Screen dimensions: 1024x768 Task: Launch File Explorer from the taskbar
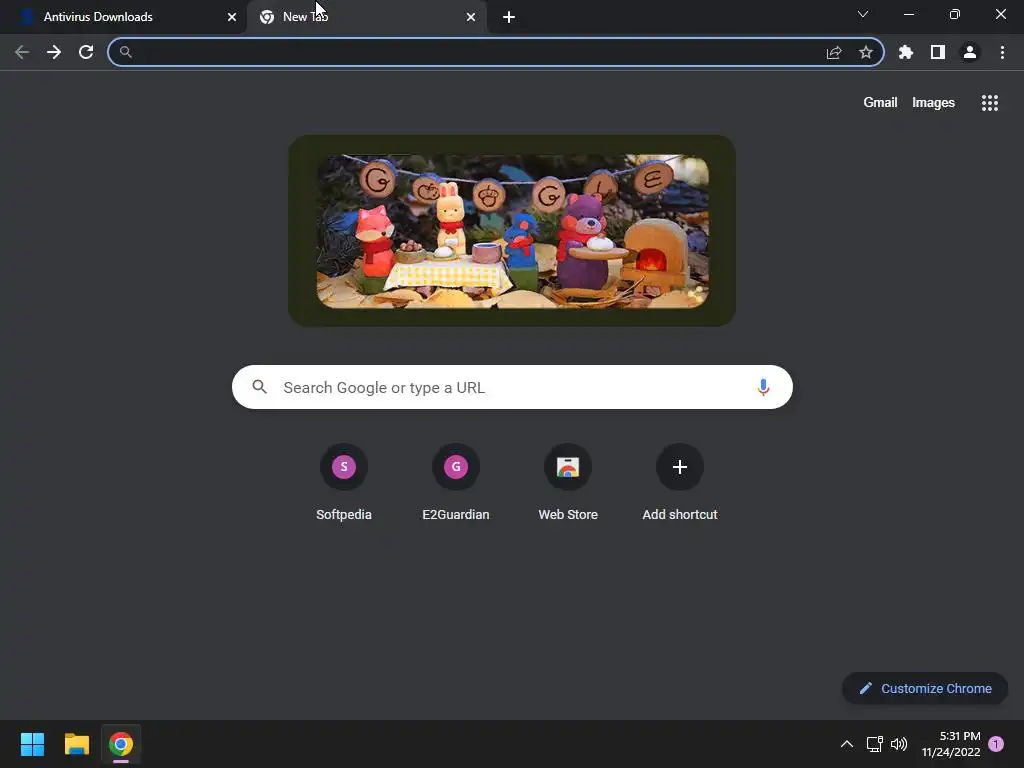(x=76, y=744)
